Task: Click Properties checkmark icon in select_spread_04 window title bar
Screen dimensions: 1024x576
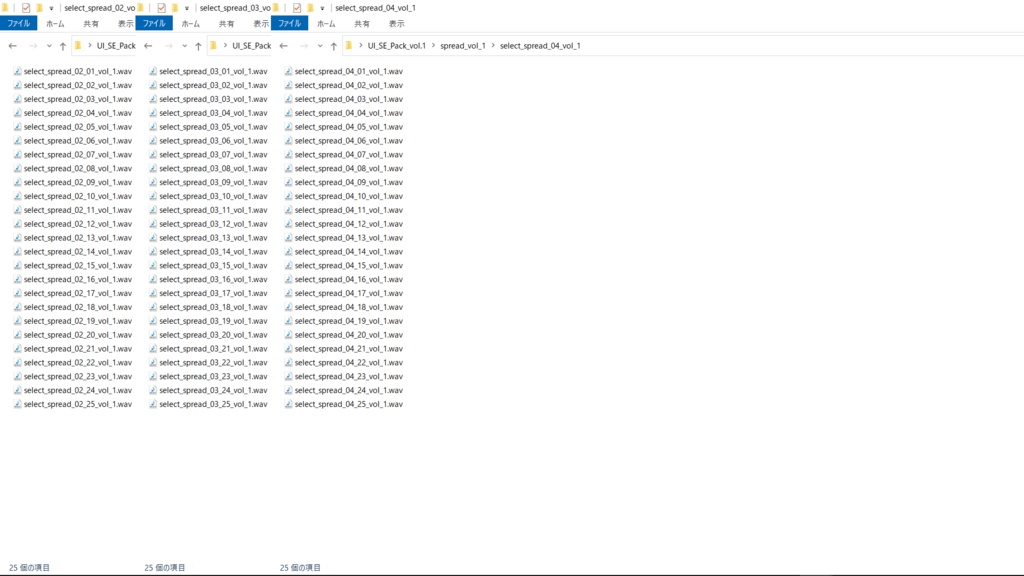Action: pos(296,8)
